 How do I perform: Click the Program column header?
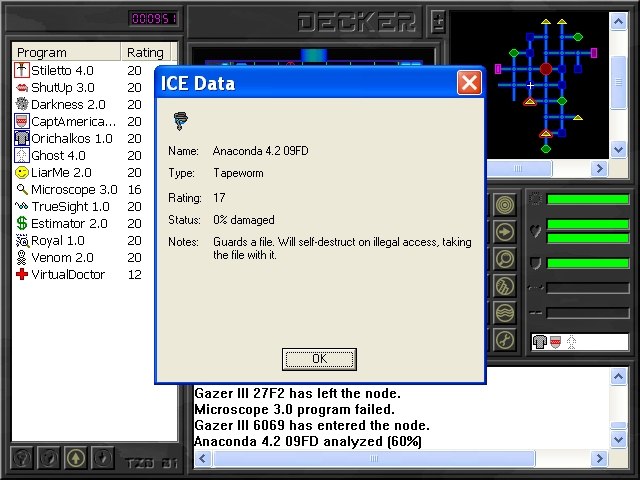pyautogui.click(x=67, y=52)
